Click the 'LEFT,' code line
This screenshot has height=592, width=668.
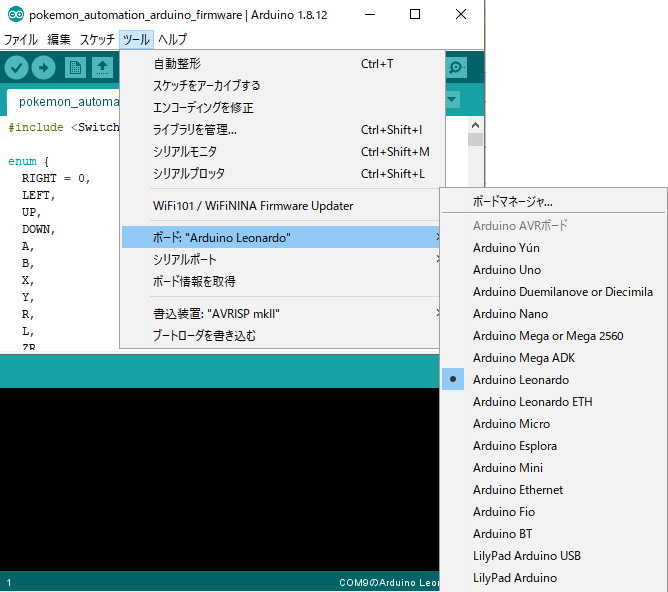(x=39, y=195)
